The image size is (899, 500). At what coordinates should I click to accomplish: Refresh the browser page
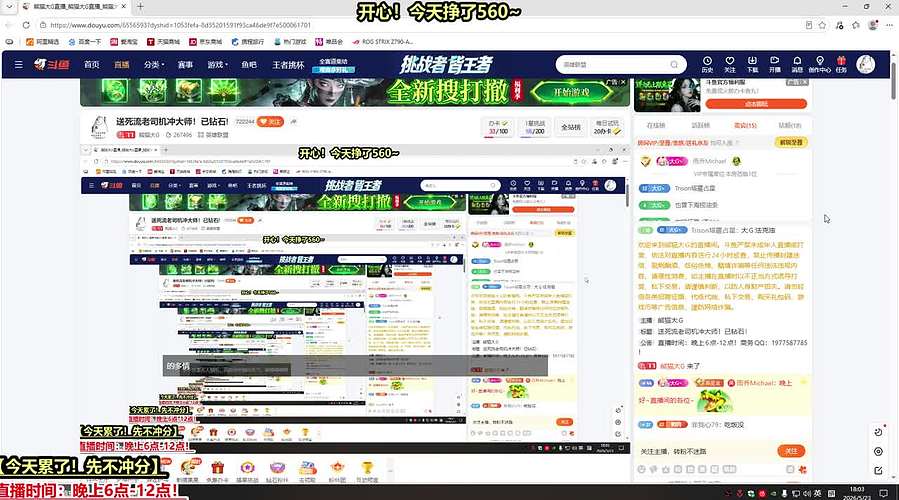pyautogui.click(x=26, y=25)
